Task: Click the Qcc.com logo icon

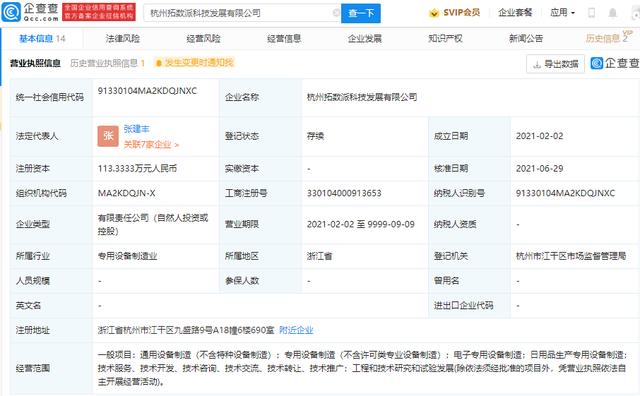Action: 11,12
